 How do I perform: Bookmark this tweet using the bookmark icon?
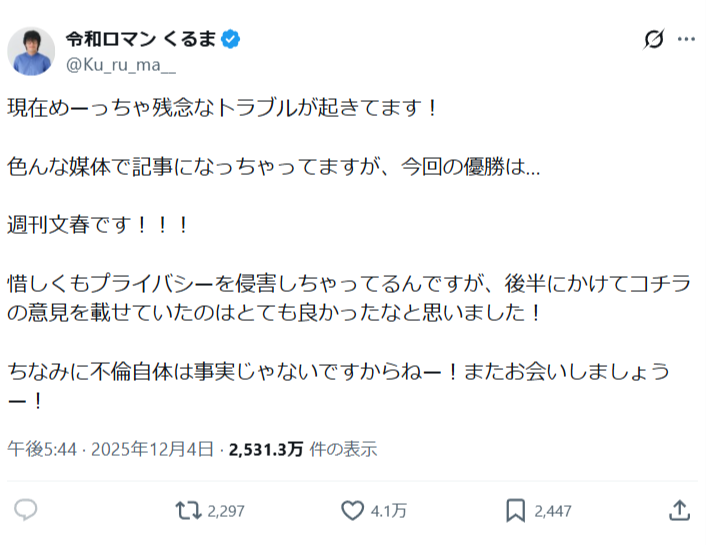pos(516,510)
